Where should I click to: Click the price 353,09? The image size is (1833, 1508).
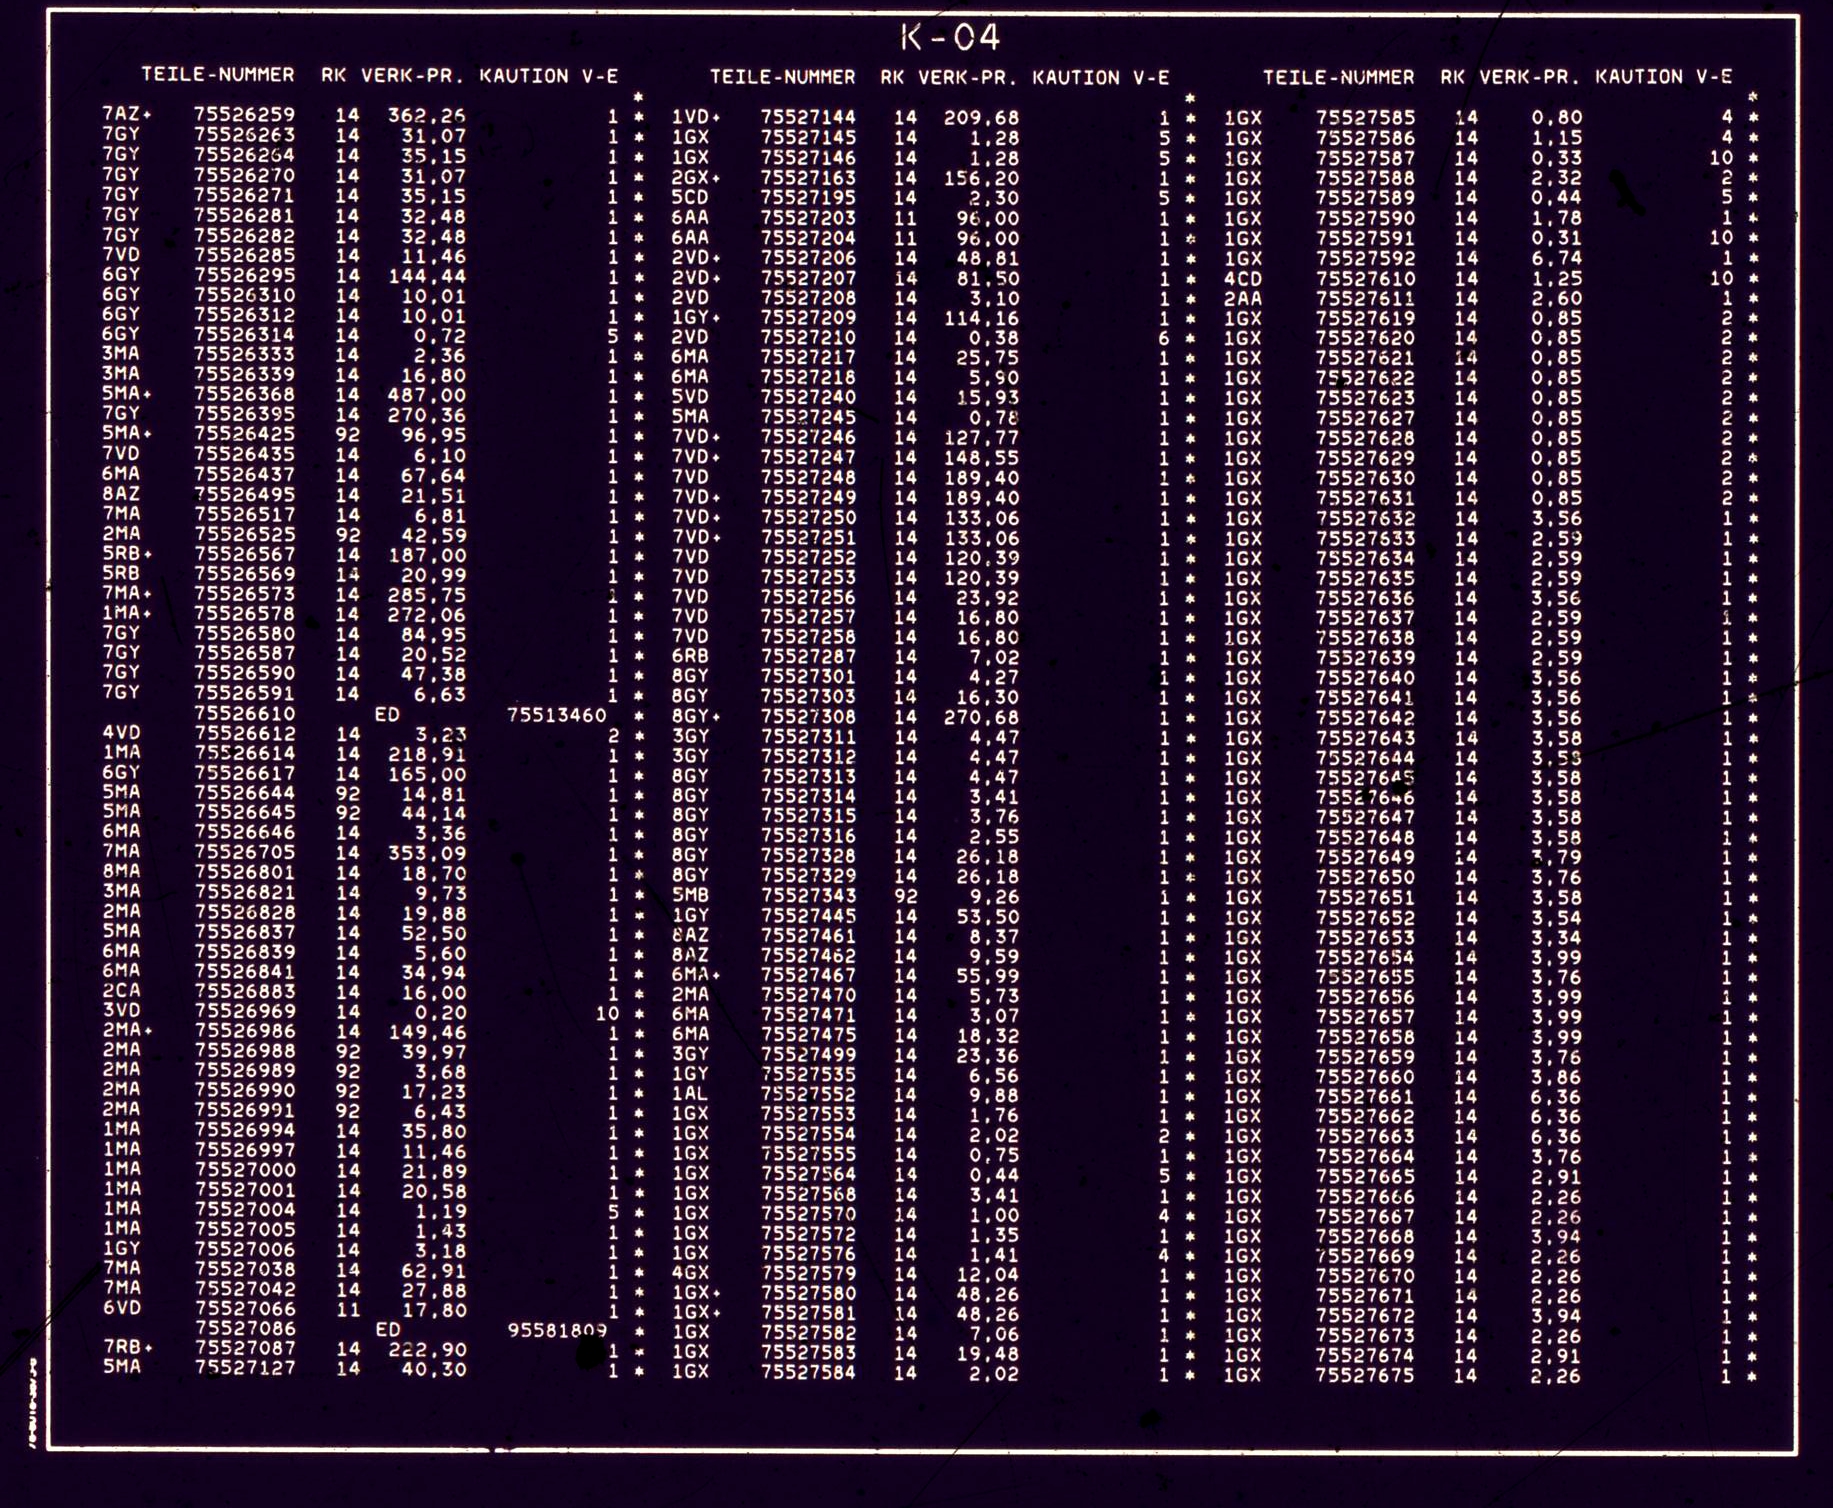[427, 853]
